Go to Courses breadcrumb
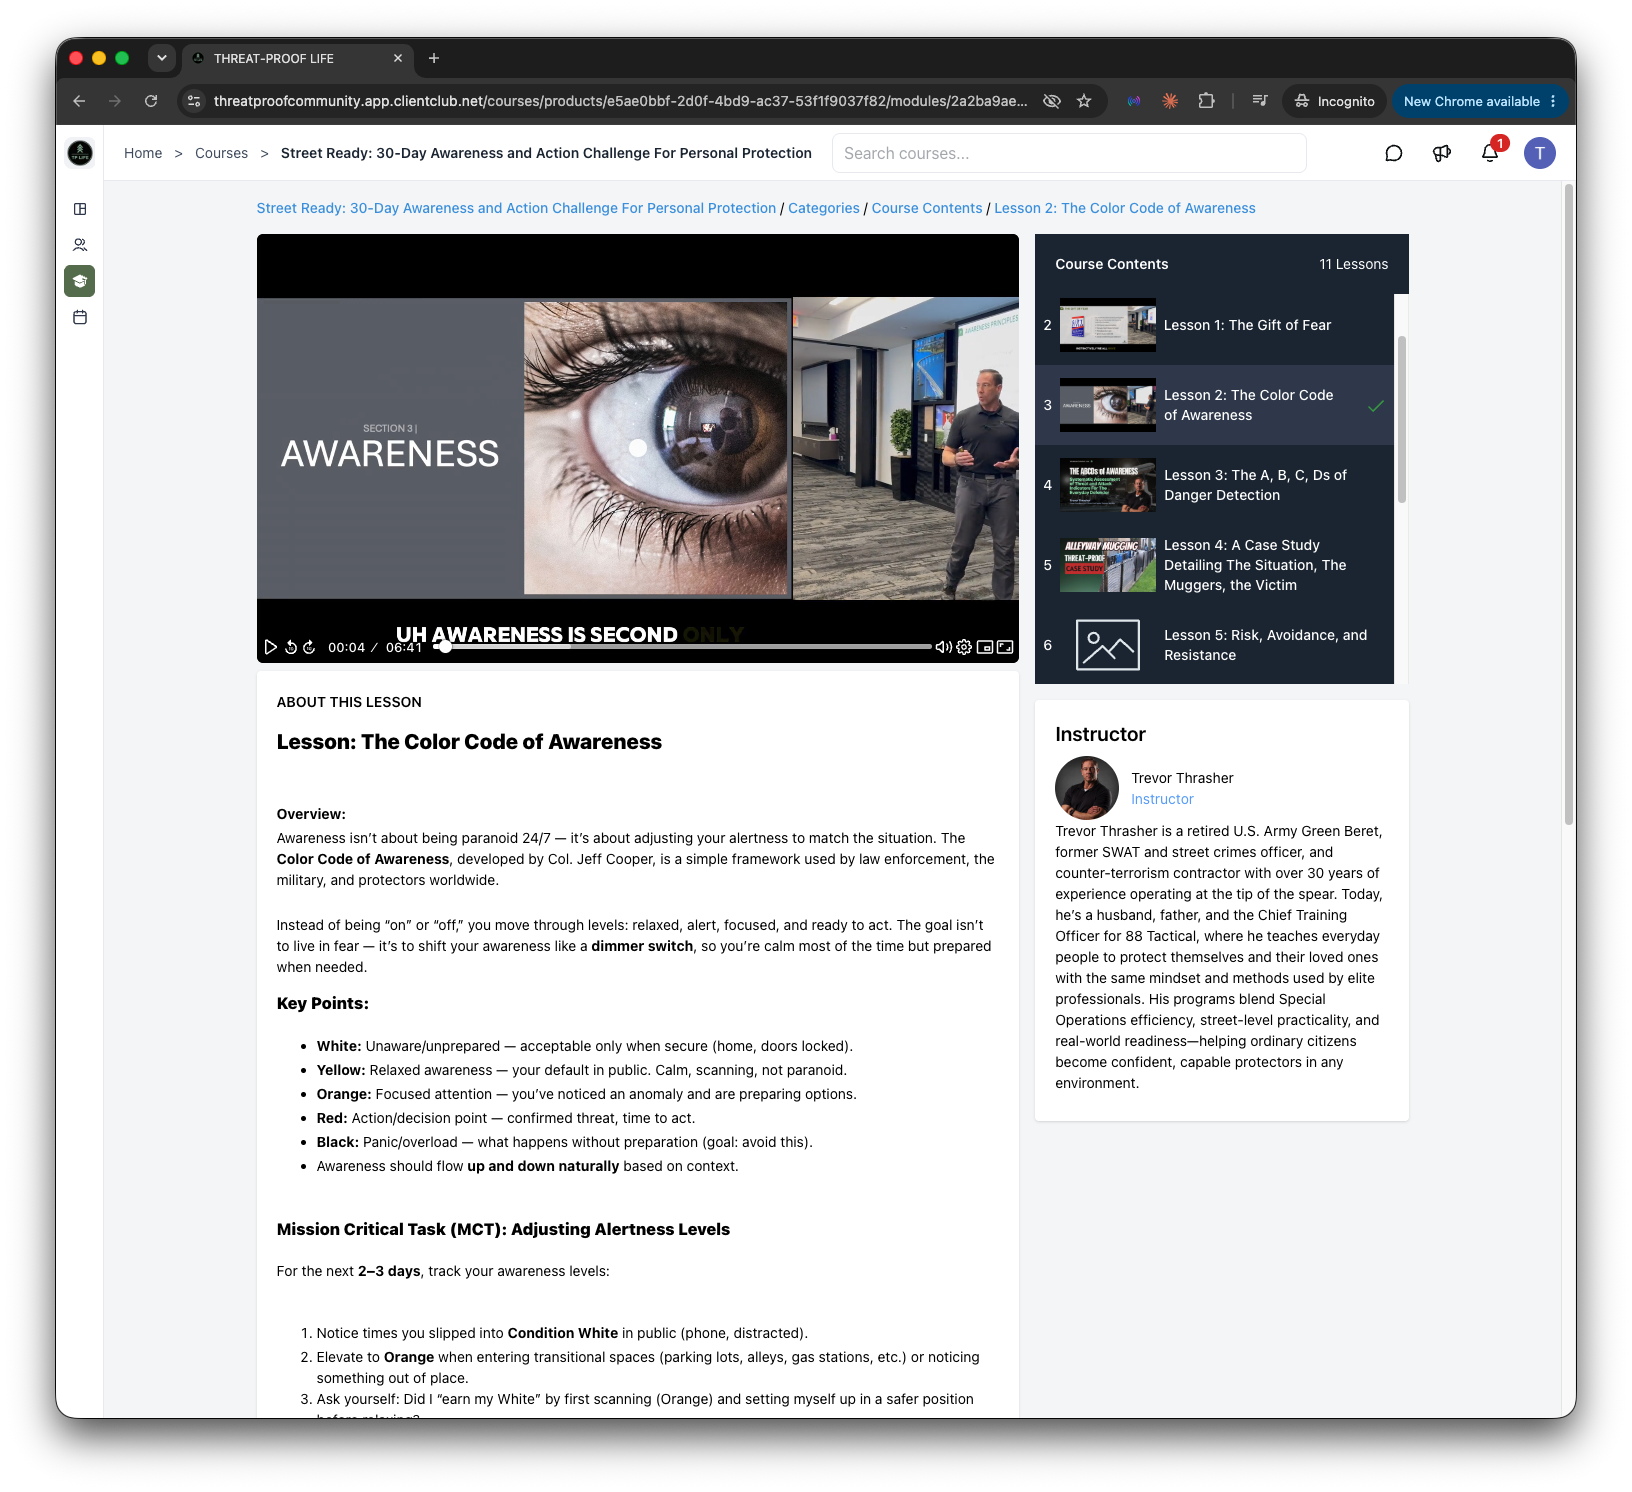Screen dimensions: 1632x1492 [221, 153]
